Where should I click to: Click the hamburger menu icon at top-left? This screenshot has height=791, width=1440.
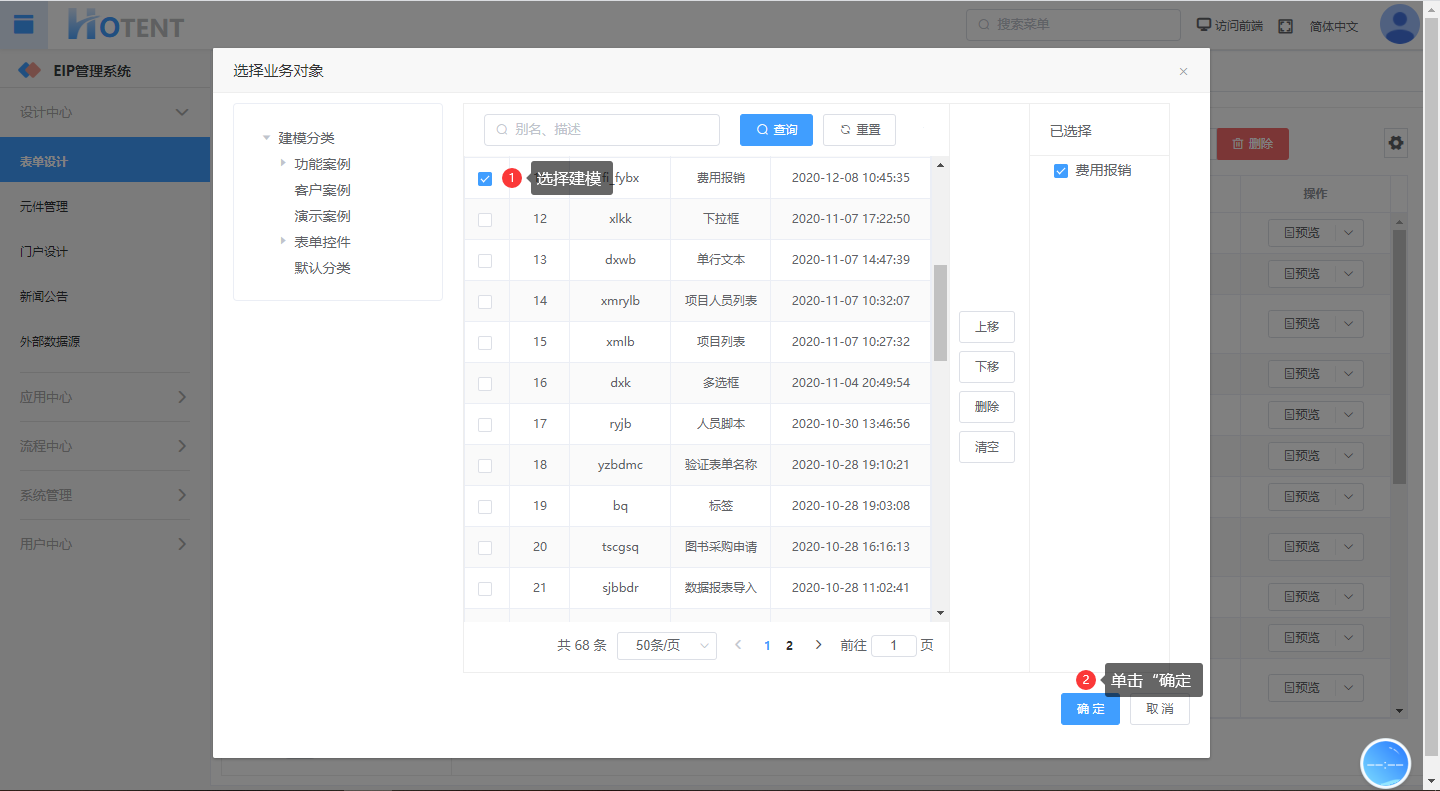[23, 25]
